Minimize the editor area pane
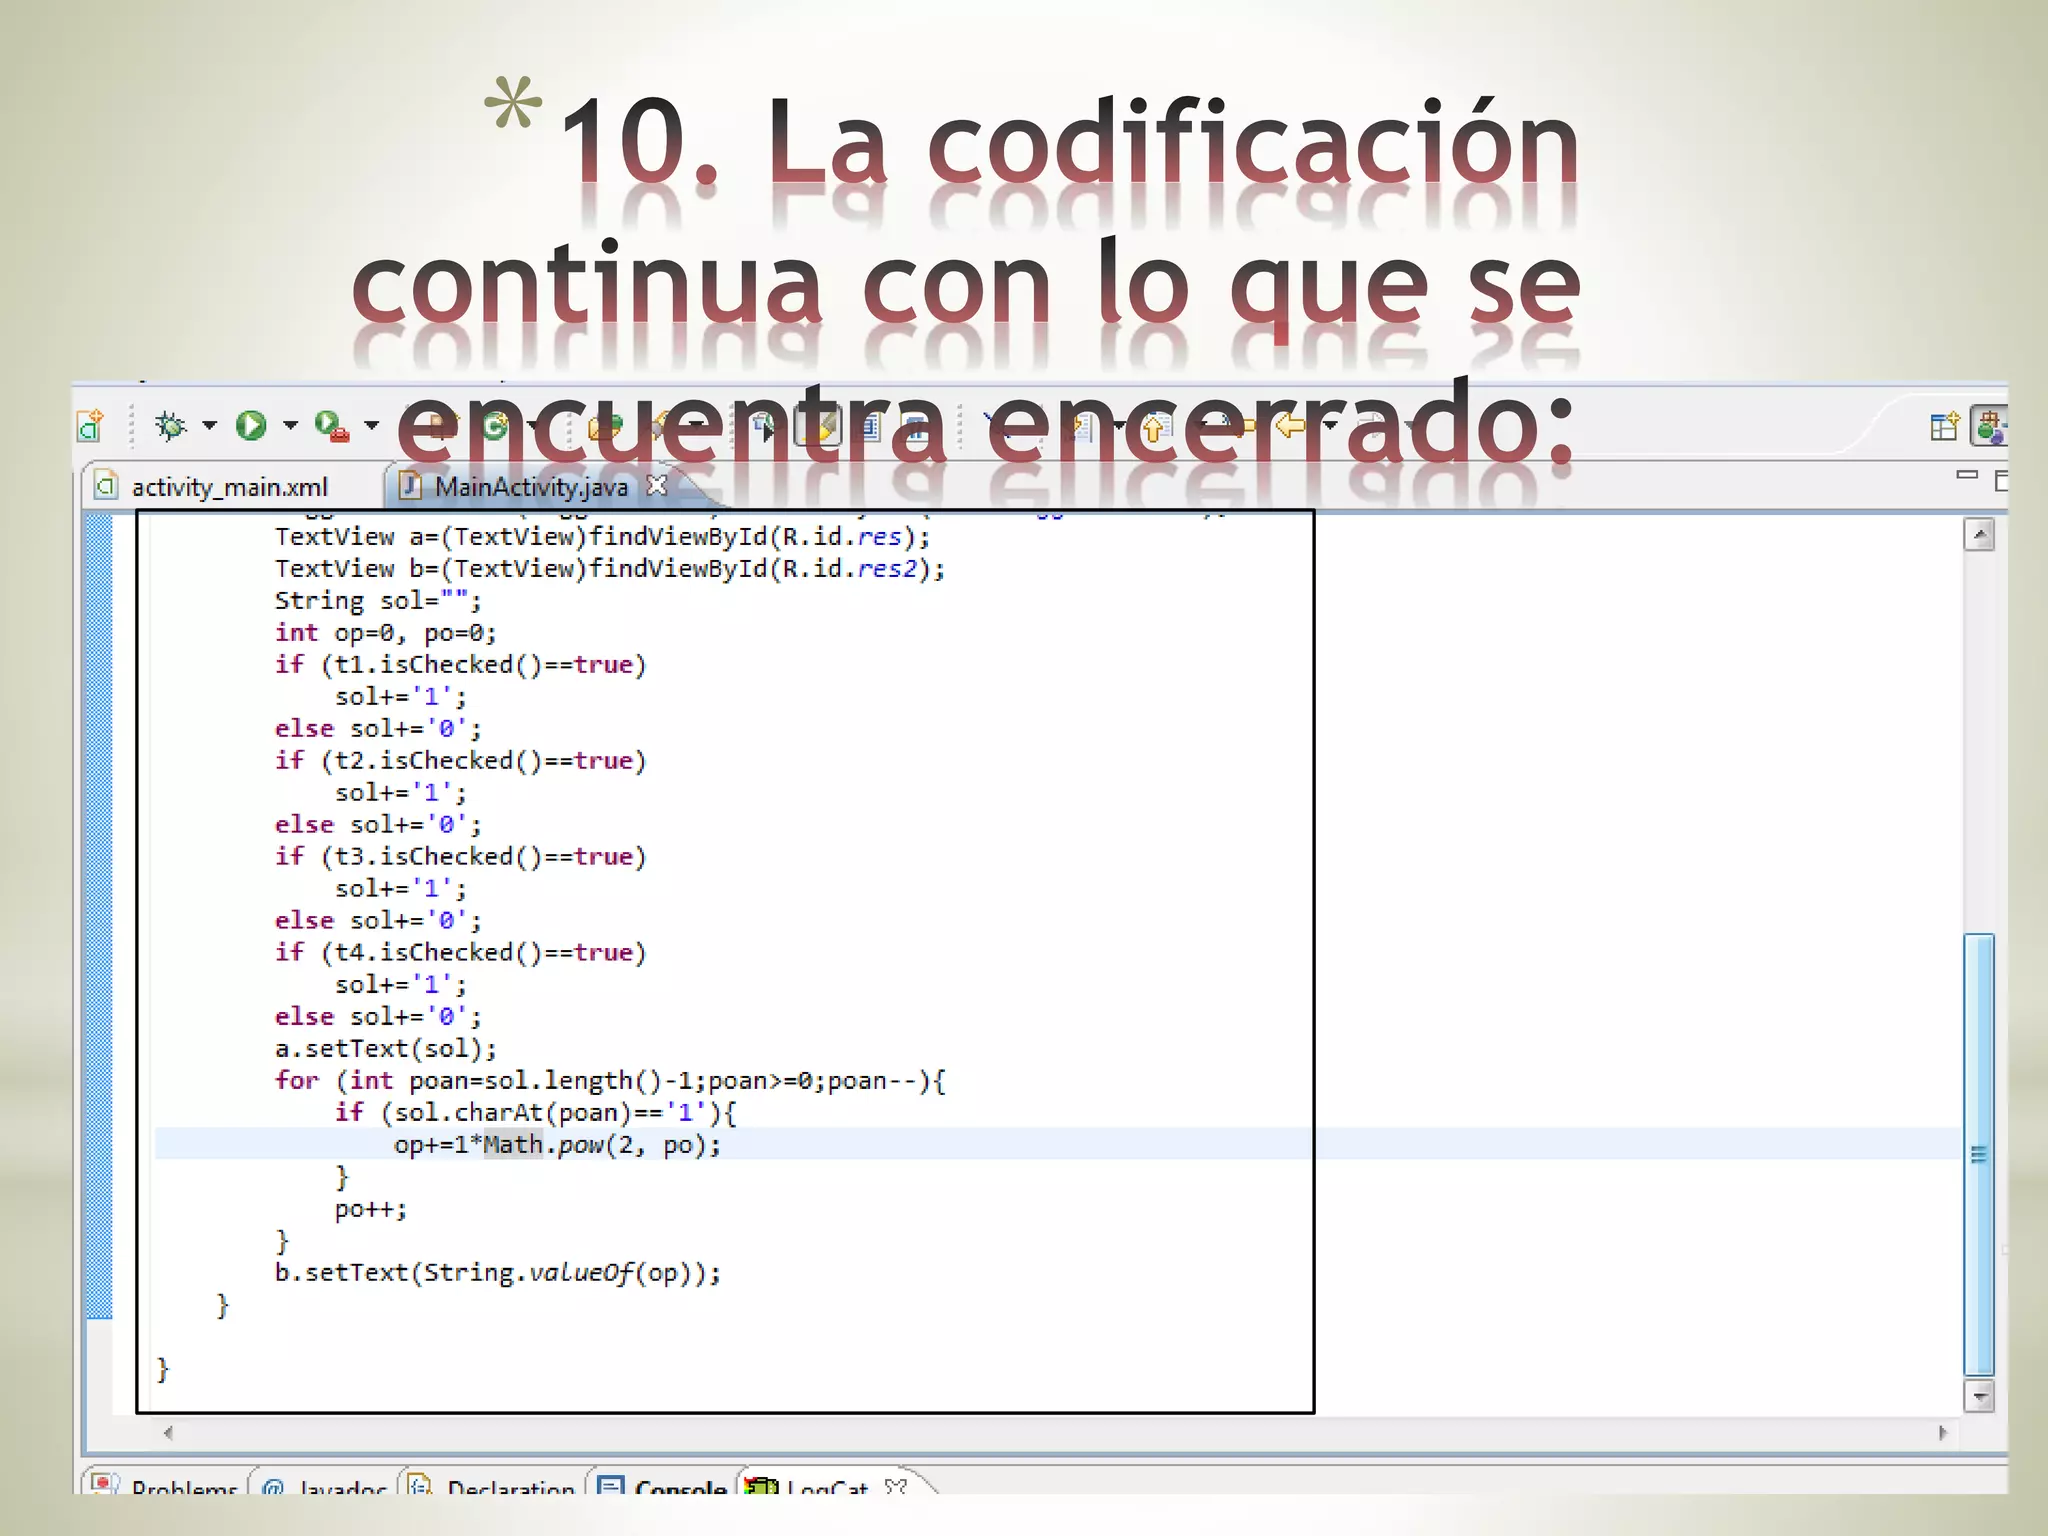The width and height of the screenshot is (2048, 1536). coord(1966,475)
